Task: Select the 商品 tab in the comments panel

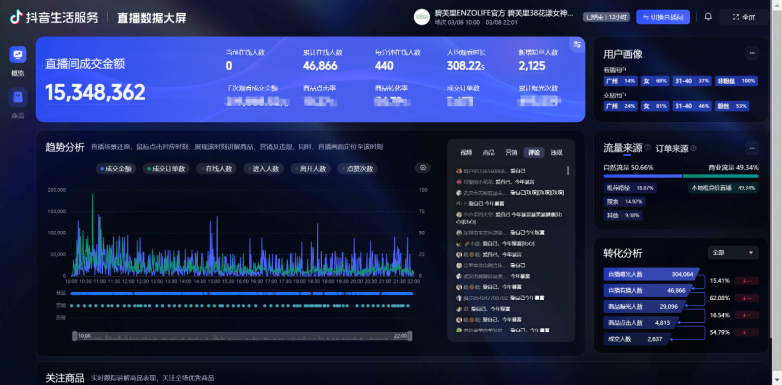Action: tap(489, 153)
